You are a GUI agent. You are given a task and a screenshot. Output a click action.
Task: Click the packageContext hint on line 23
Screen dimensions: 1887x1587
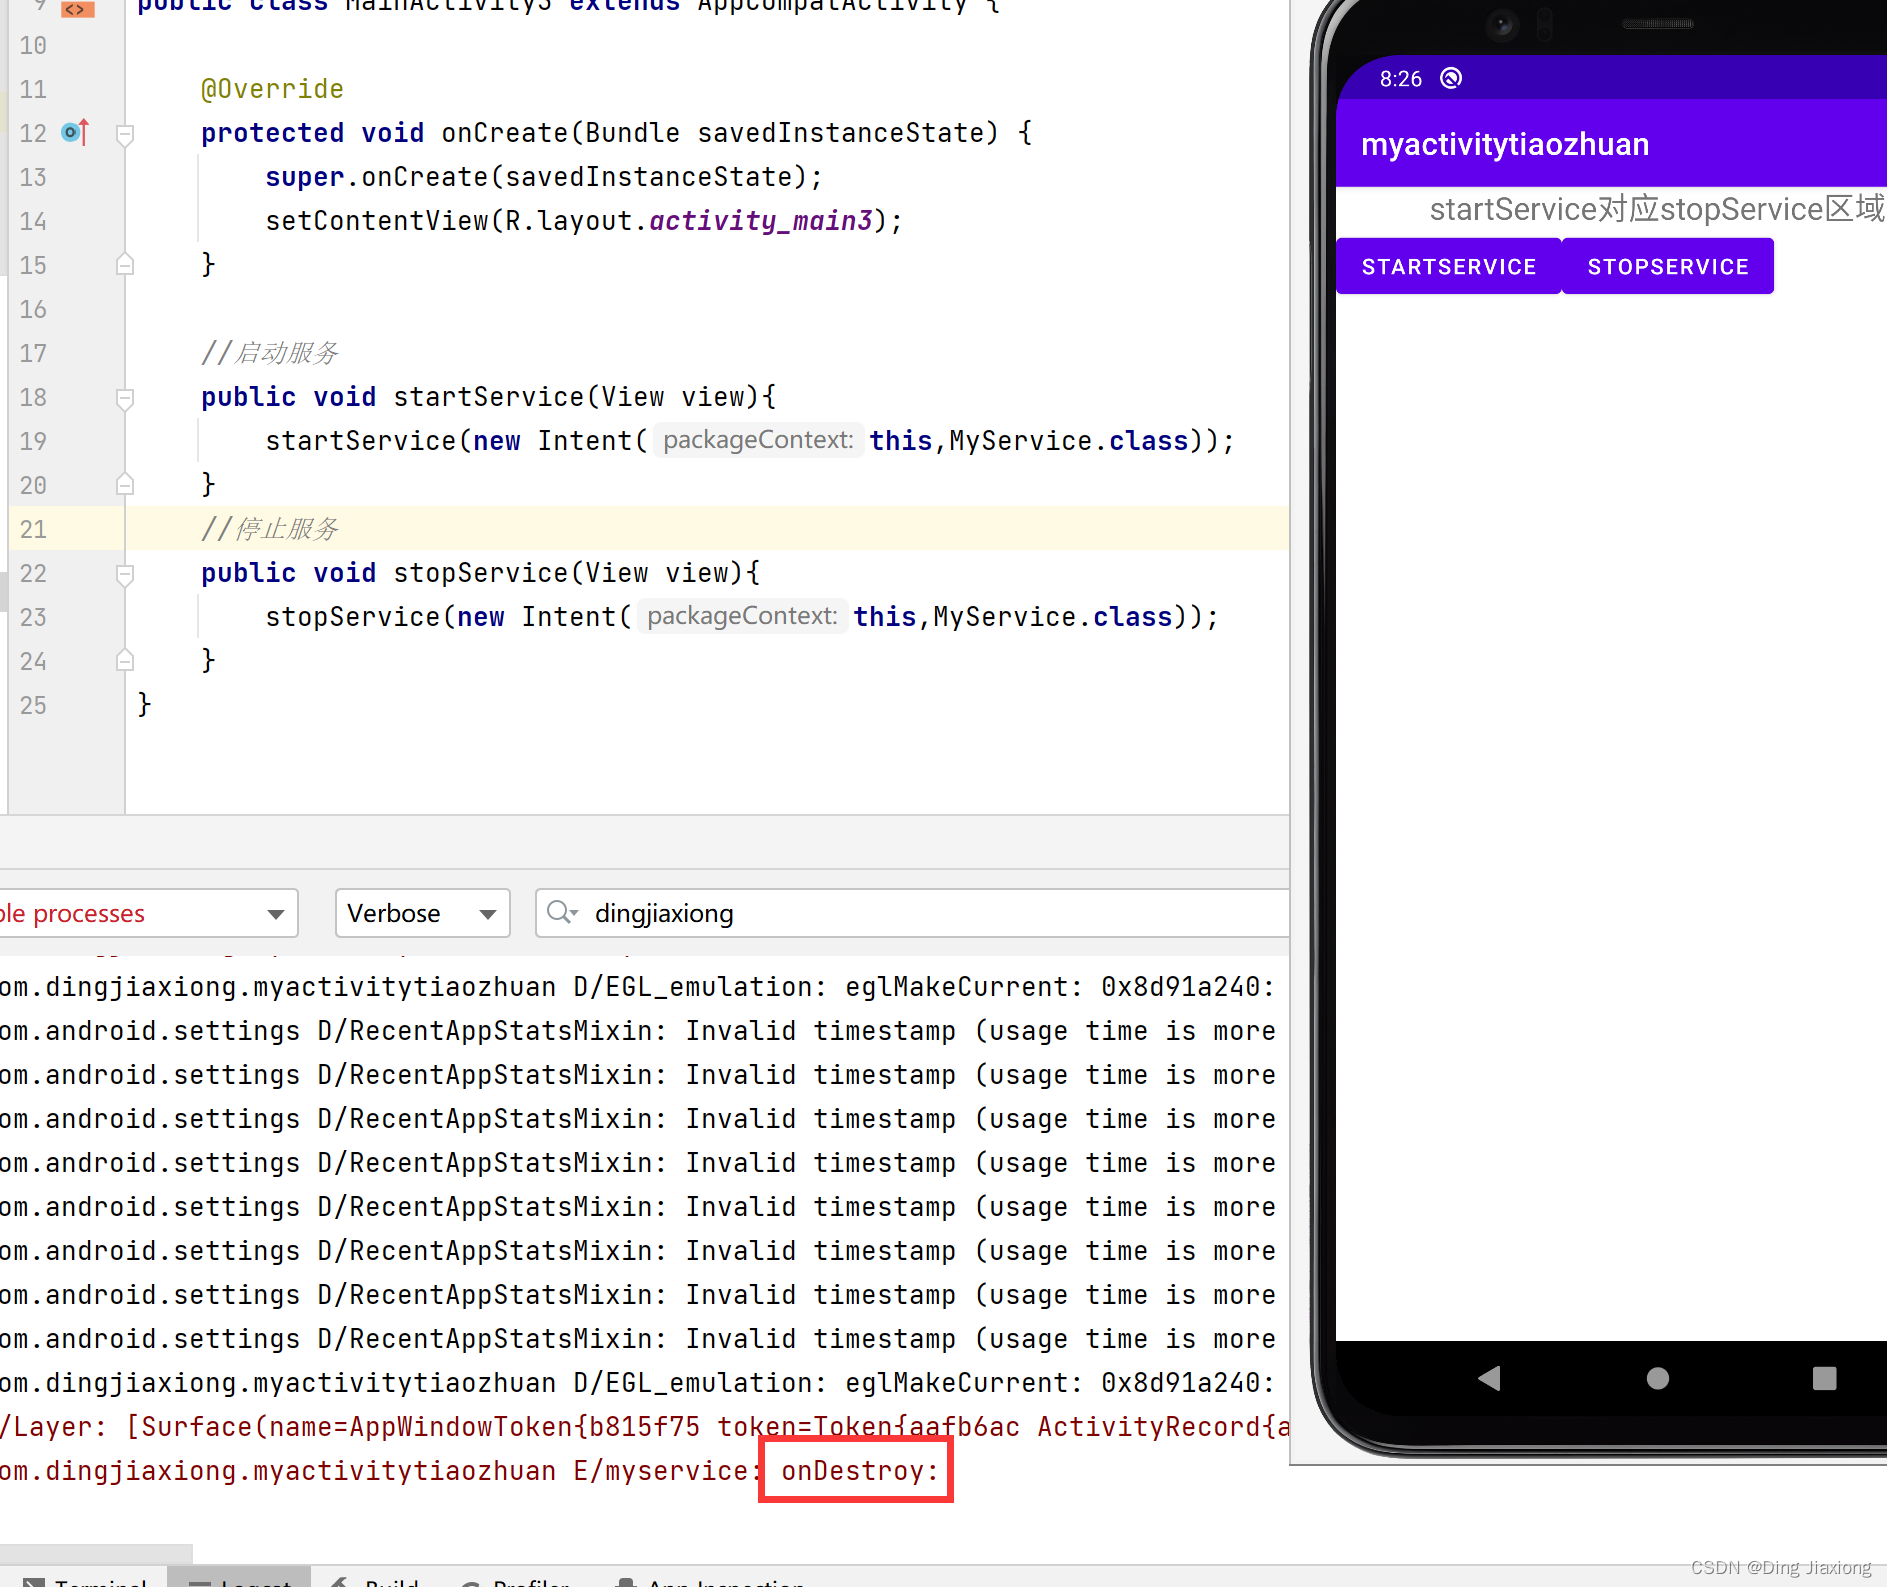tap(742, 616)
